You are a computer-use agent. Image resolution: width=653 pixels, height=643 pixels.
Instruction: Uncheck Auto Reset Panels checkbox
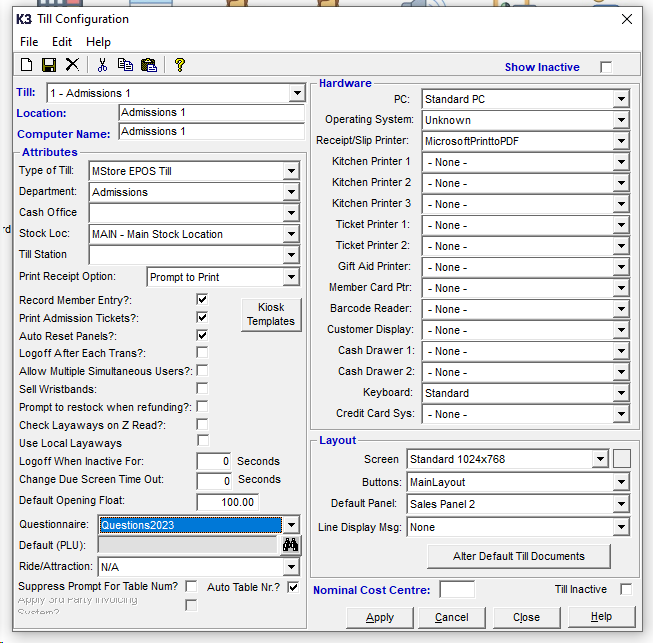click(202, 335)
